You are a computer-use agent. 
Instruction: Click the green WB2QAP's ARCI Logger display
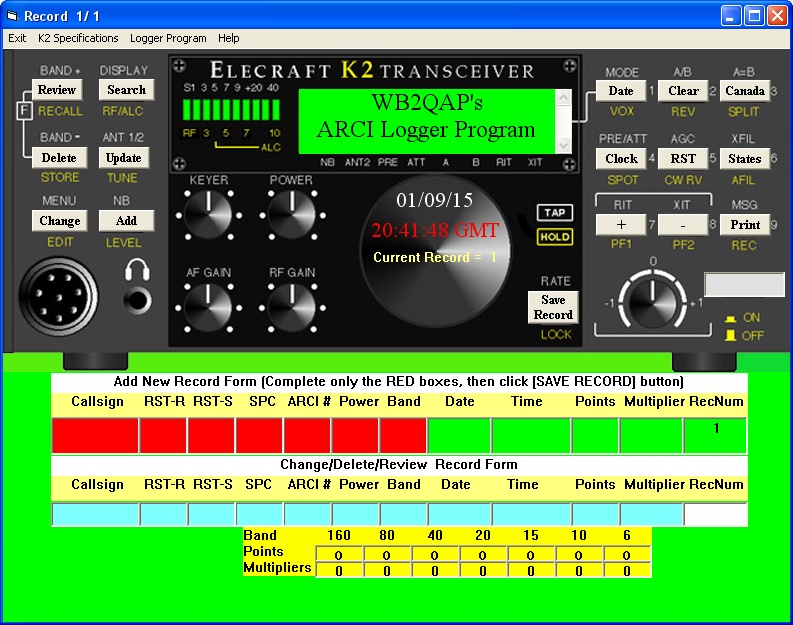click(x=427, y=121)
